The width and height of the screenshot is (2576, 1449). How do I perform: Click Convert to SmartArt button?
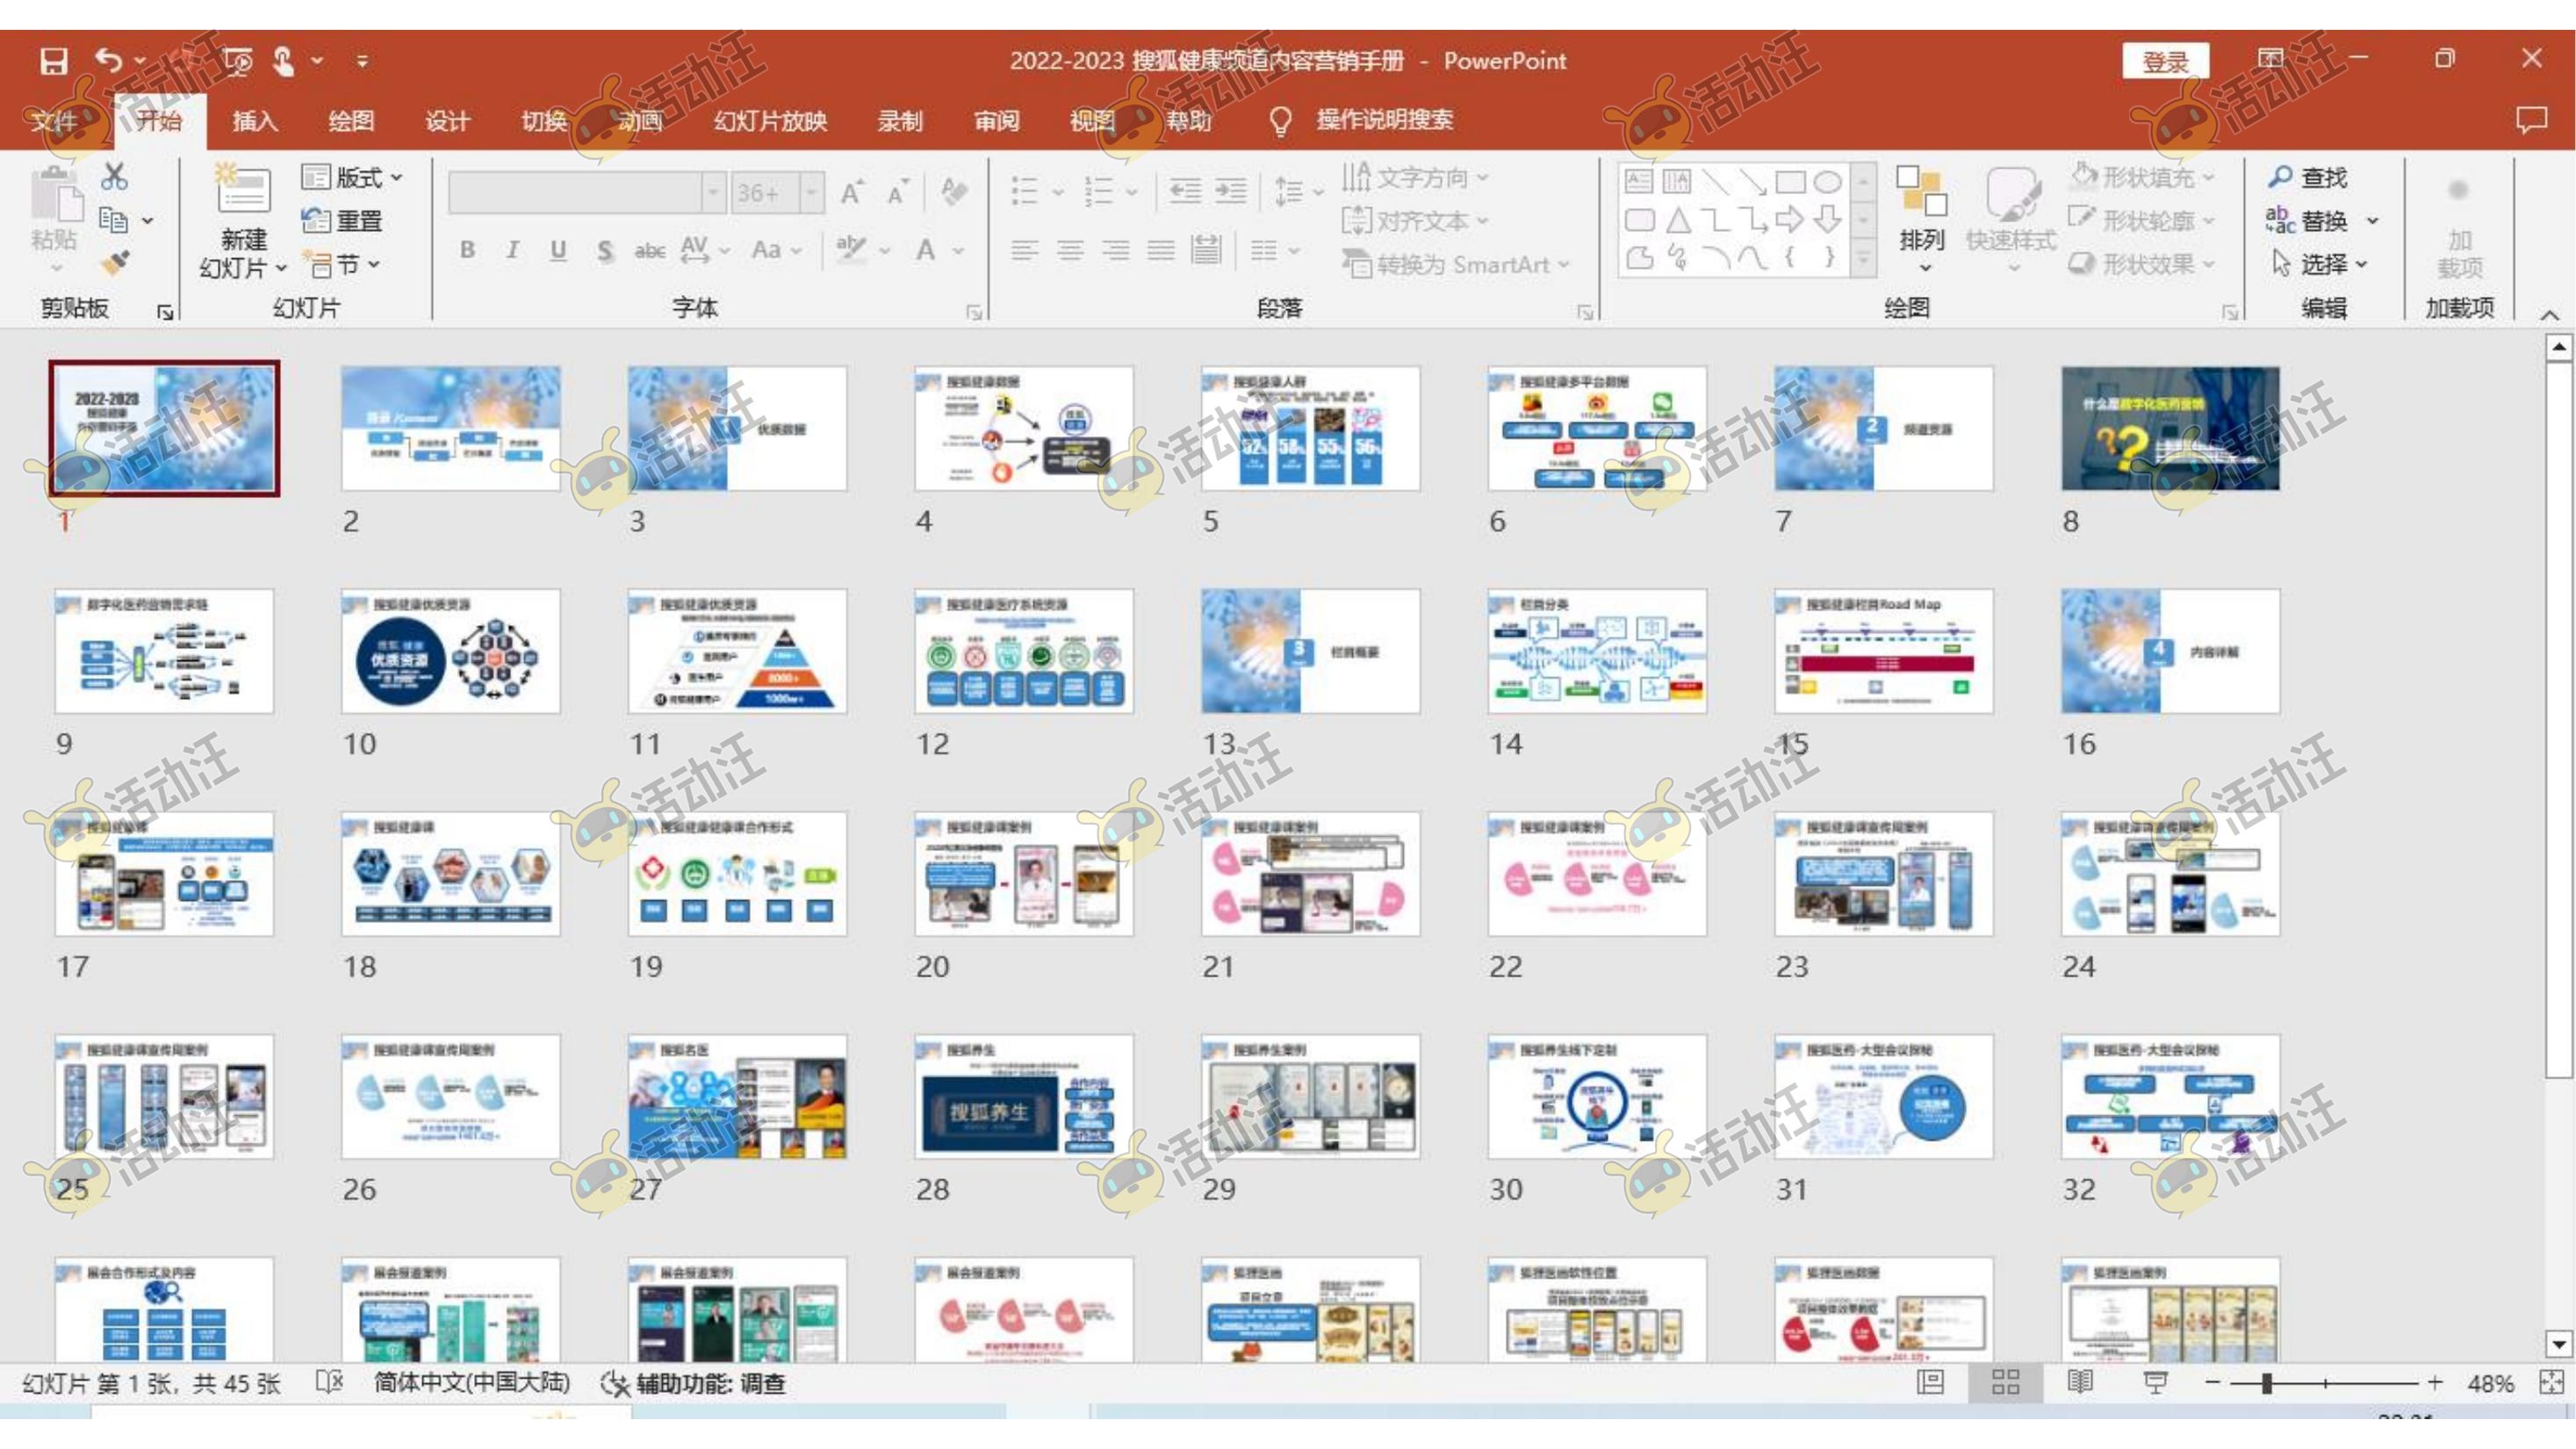[x=1455, y=265]
